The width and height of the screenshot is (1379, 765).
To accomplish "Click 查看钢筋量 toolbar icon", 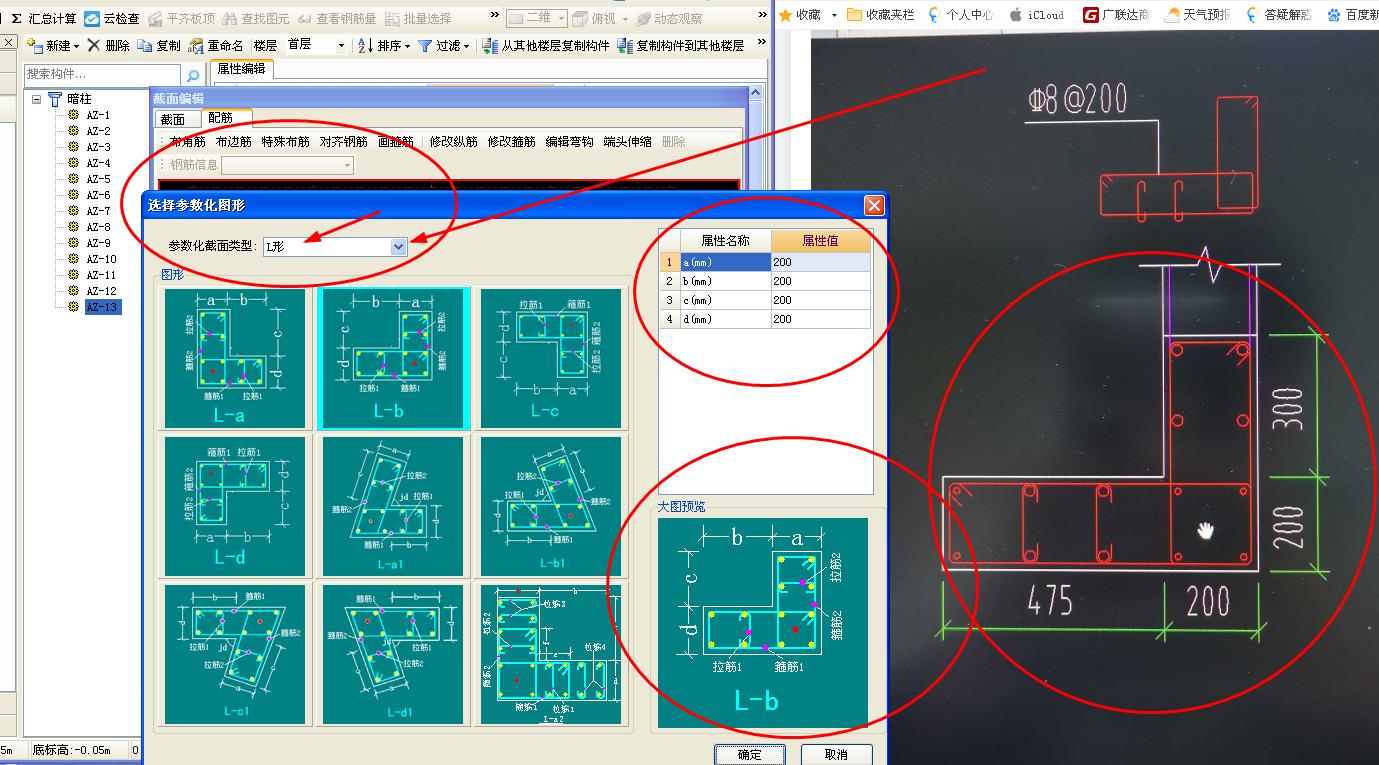I will click(x=305, y=18).
